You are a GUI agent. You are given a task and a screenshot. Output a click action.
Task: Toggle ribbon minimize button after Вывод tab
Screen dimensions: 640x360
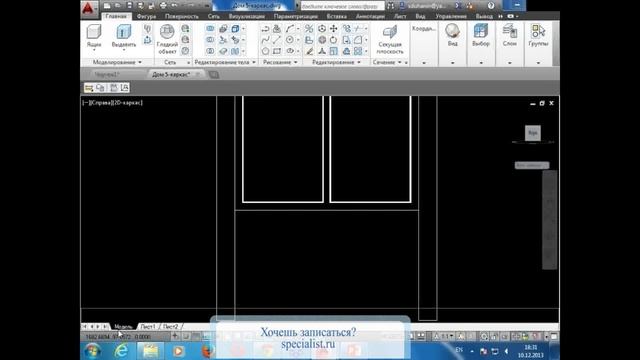512,16
